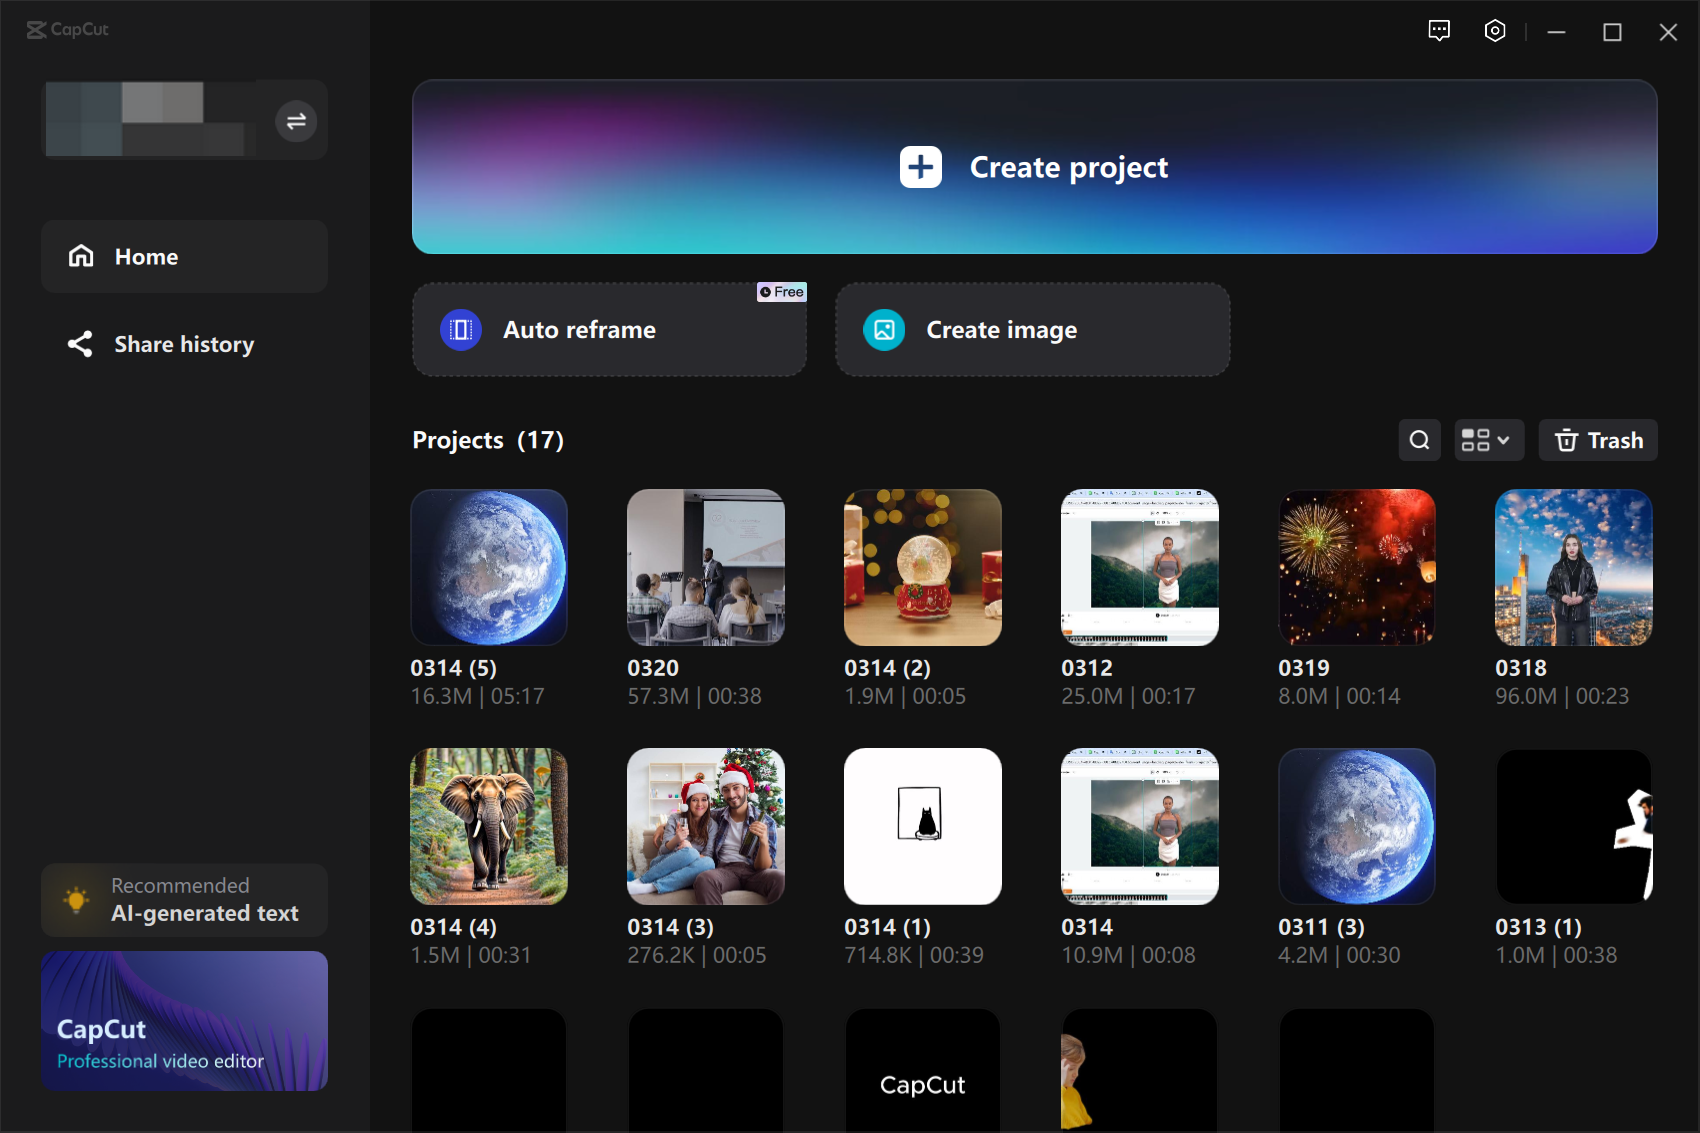
Task: Click the Free badge on Auto reframe
Action: tap(781, 291)
